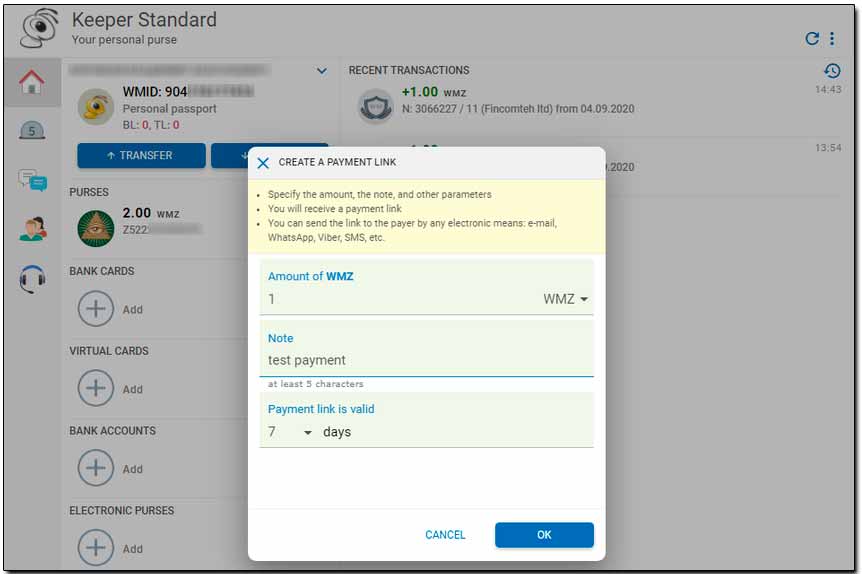Add an electronic purse with plus icon
Viewport: 862px width, 574px height.
click(x=96, y=548)
